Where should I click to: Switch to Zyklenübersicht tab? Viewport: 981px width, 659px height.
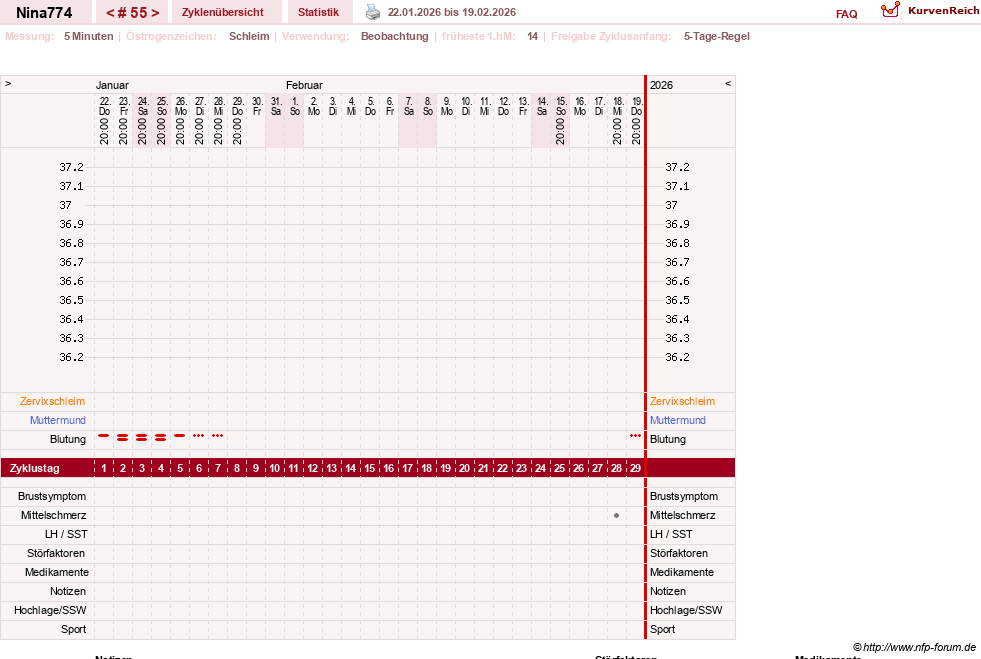pos(223,12)
